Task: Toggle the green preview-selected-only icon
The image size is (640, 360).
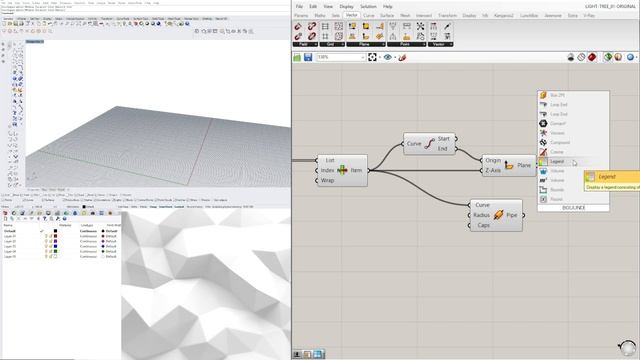Action: (x=608, y=57)
